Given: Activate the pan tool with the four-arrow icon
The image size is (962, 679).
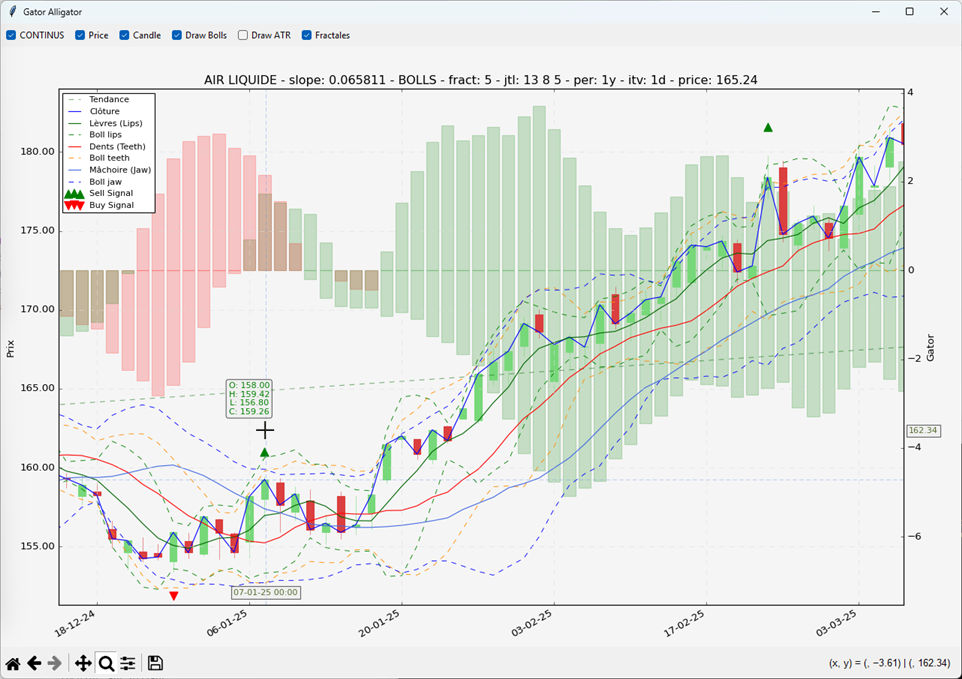Looking at the screenshot, I should click(x=83, y=663).
